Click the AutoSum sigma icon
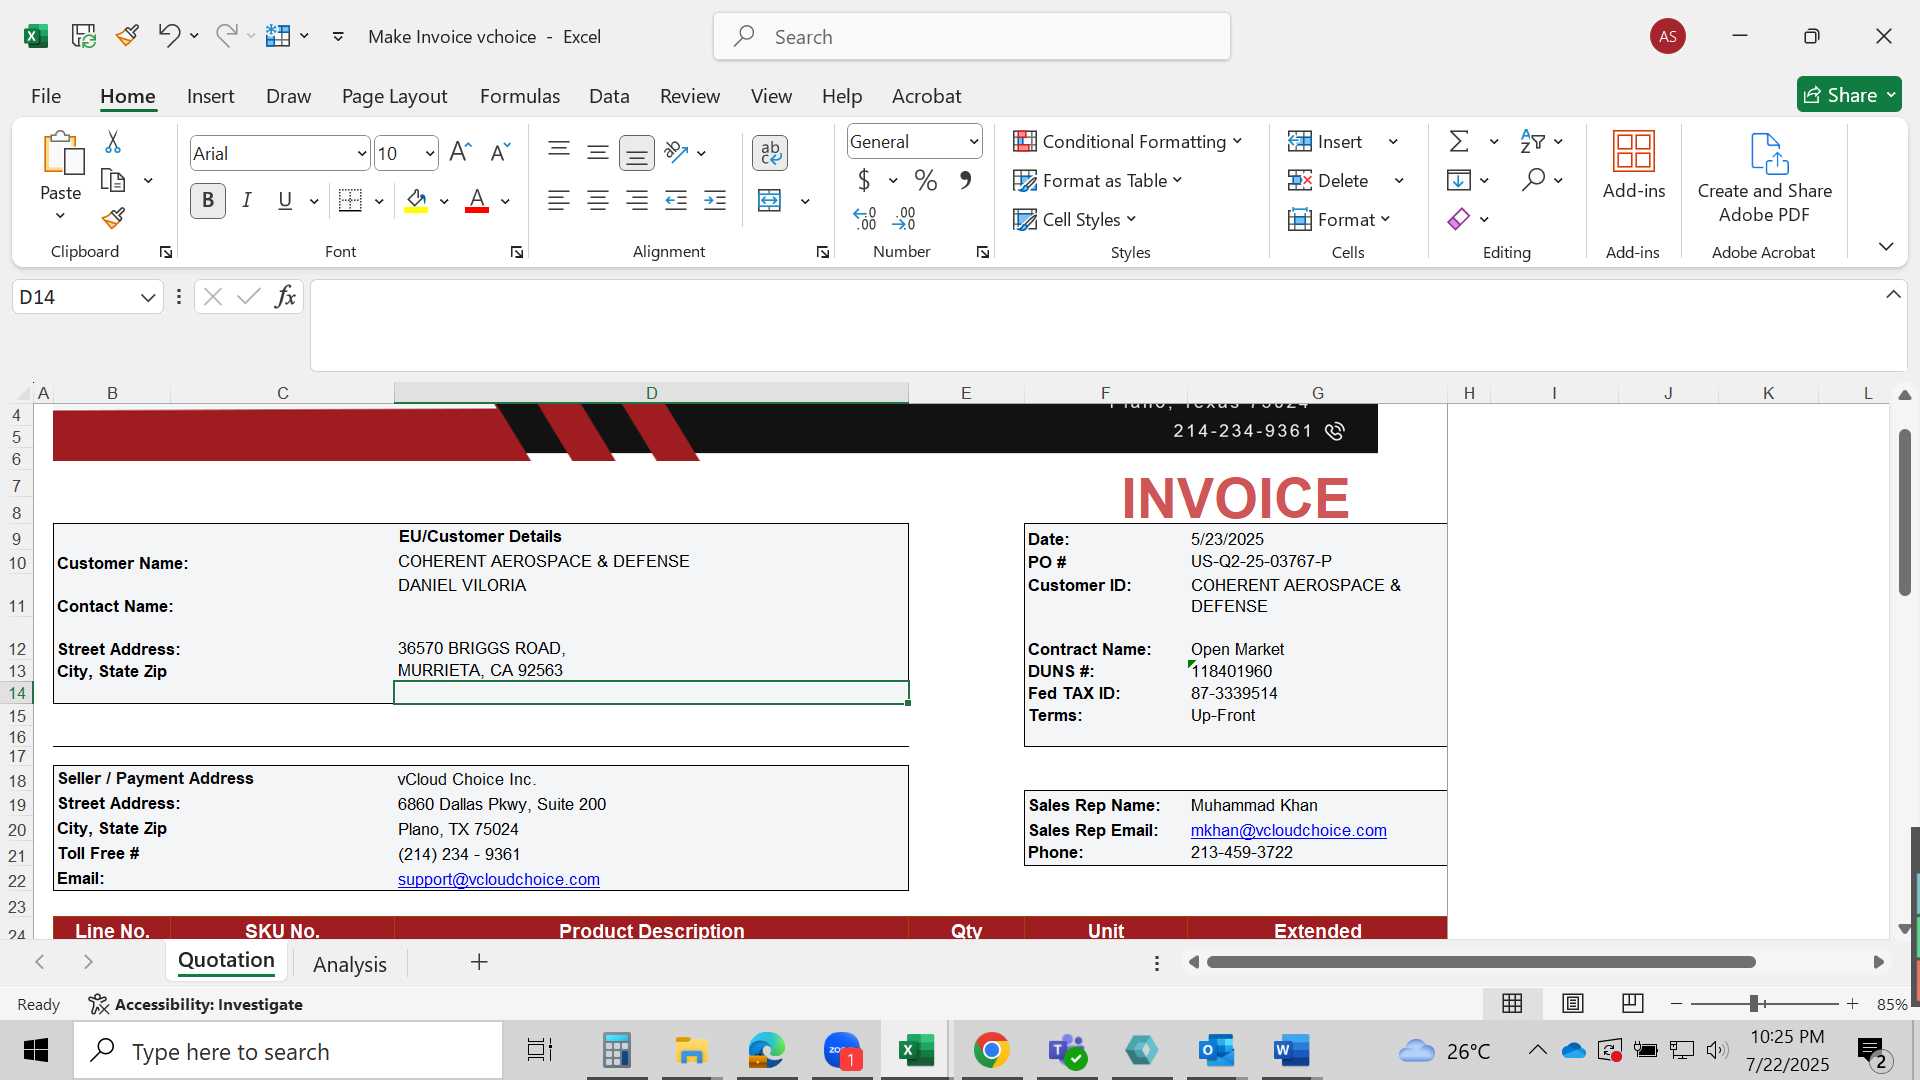Viewport: 1920px width, 1080px height. pyautogui.click(x=1459, y=142)
